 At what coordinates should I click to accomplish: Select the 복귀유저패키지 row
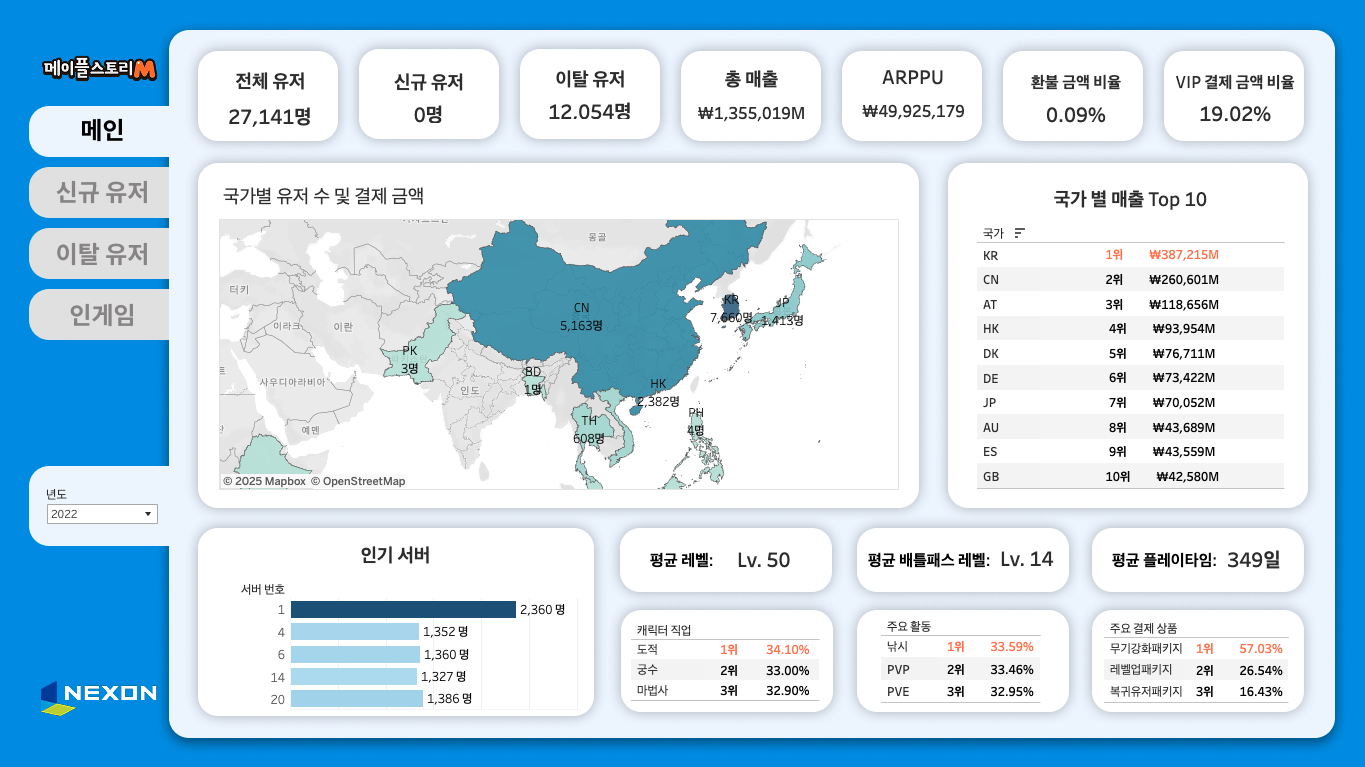click(x=1197, y=691)
